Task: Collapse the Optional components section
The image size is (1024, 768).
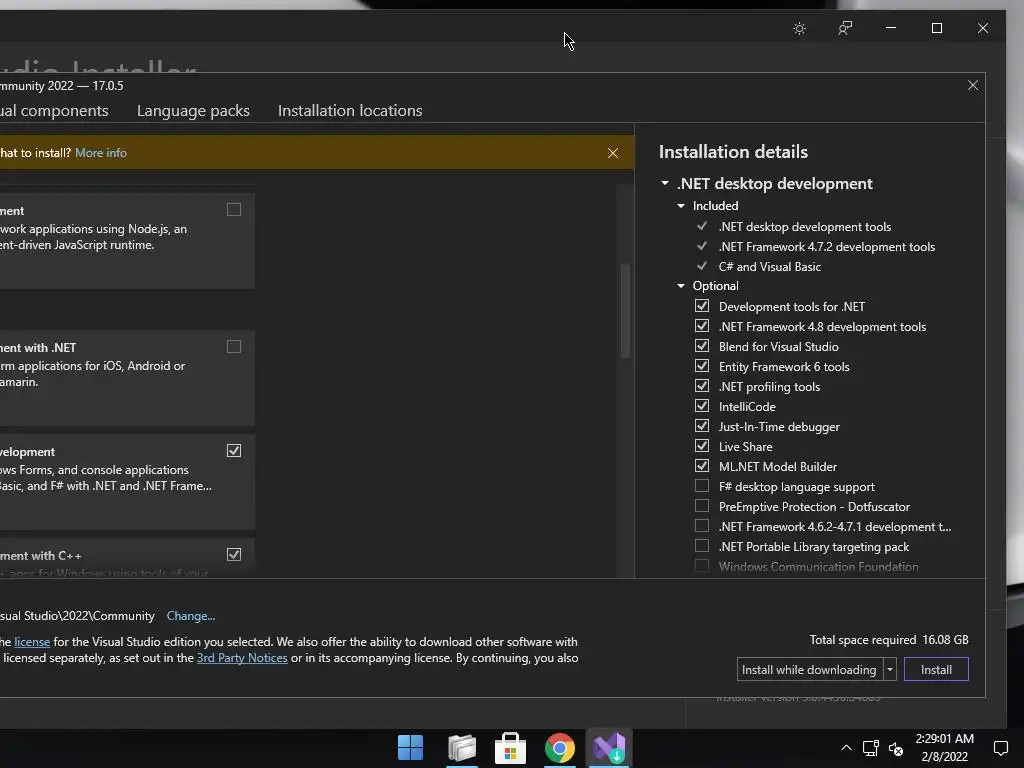Action: click(x=681, y=286)
